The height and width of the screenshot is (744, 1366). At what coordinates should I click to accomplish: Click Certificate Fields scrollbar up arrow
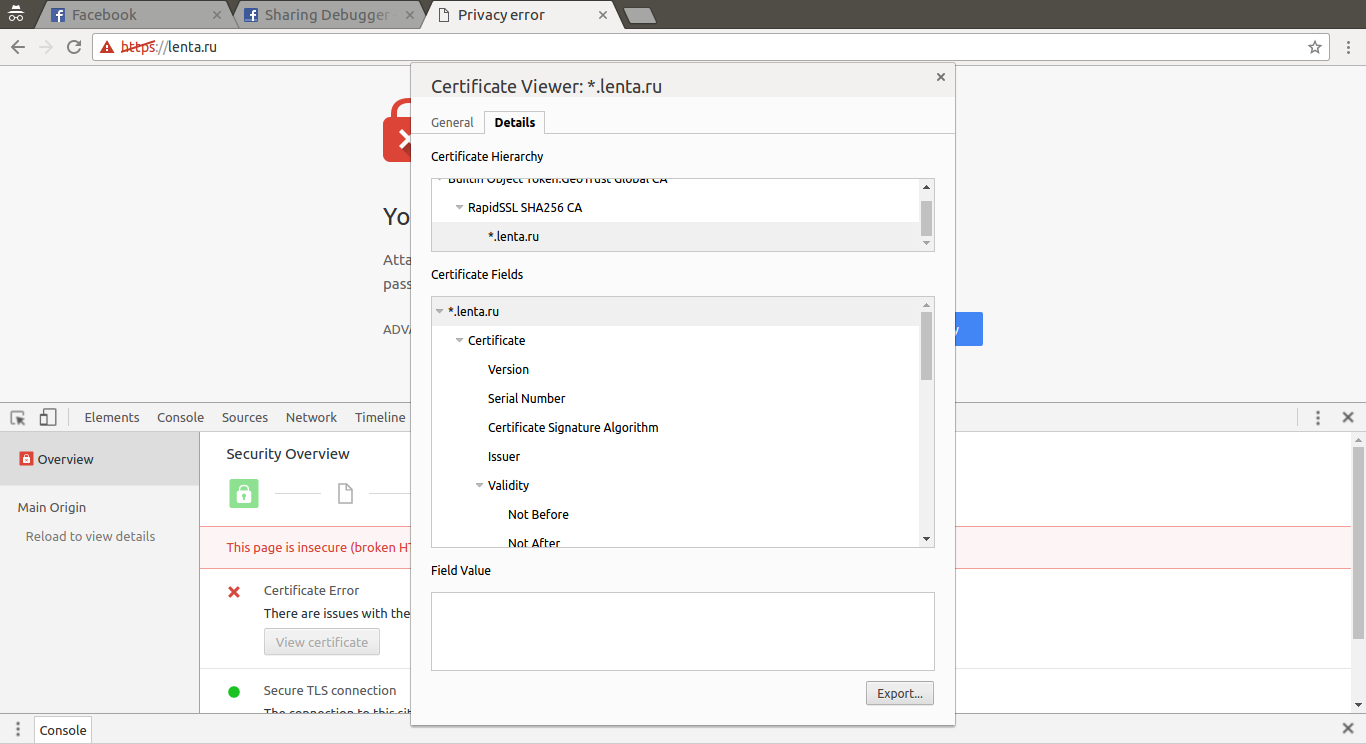click(927, 305)
